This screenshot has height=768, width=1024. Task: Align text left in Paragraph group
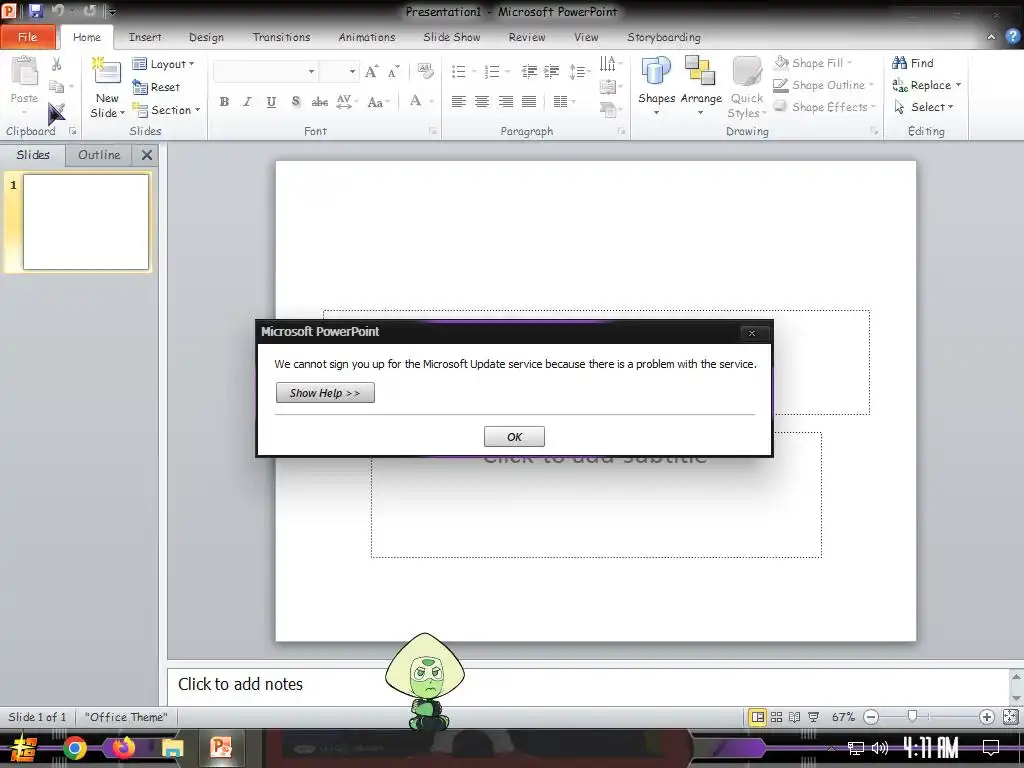pyautogui.click(x=458, y=101)
